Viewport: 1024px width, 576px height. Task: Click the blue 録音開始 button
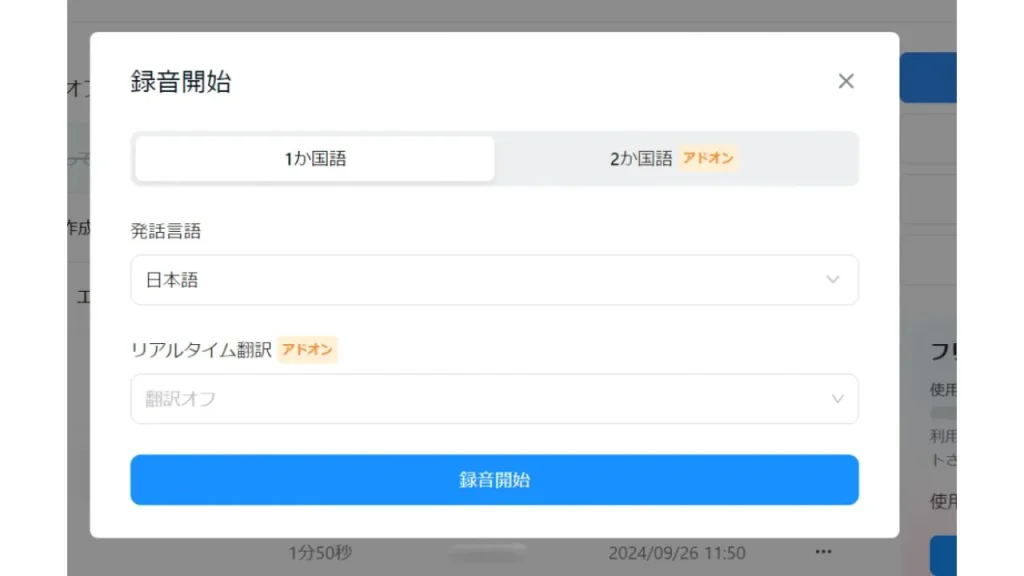coord(494,479)
